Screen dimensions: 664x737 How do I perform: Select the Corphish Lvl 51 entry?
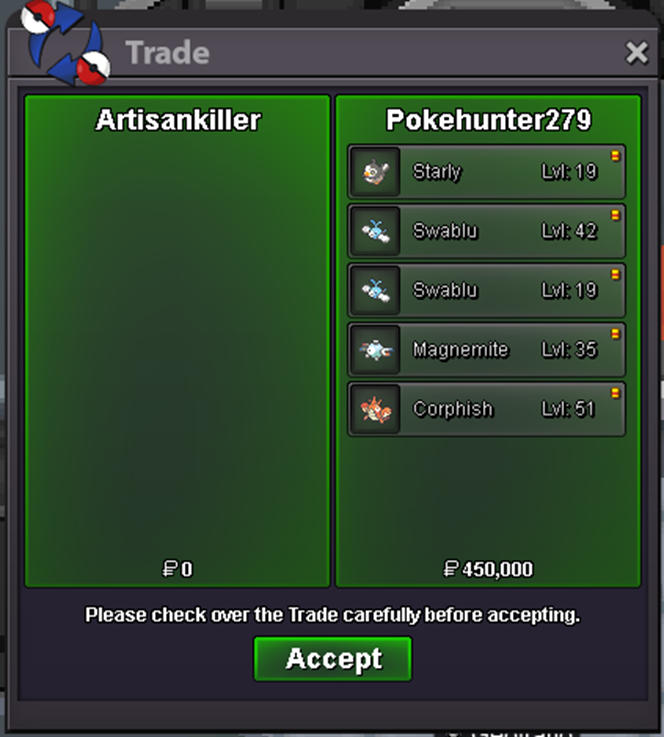pyautogui.click(x=486, y=409)
